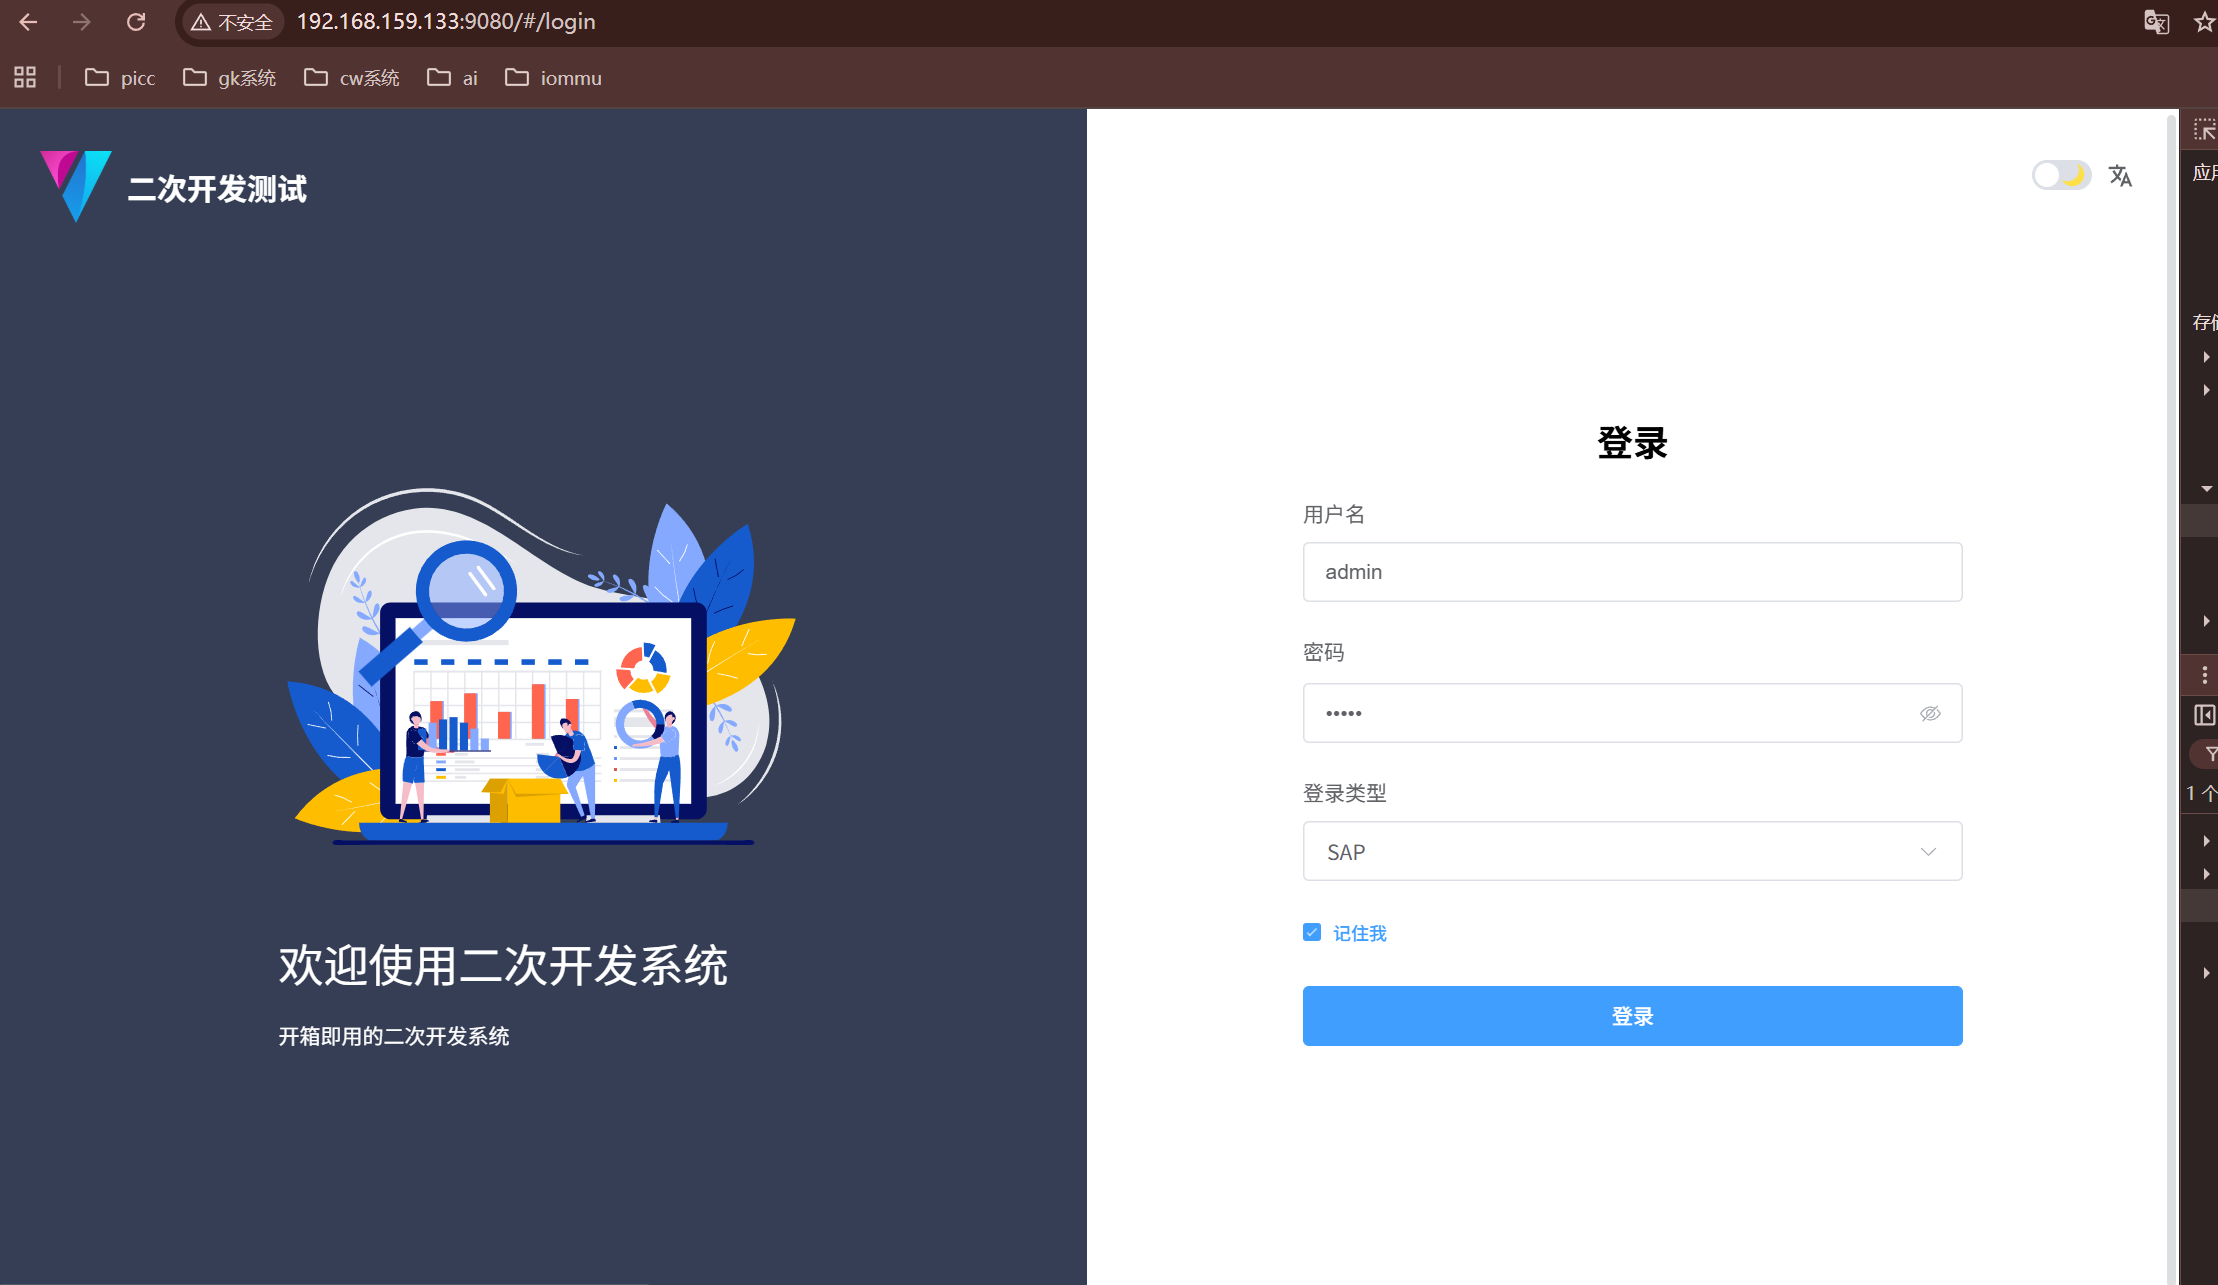Toggle the dark mode switch
This screenshot has height=1285, width=2218.
2061,175
